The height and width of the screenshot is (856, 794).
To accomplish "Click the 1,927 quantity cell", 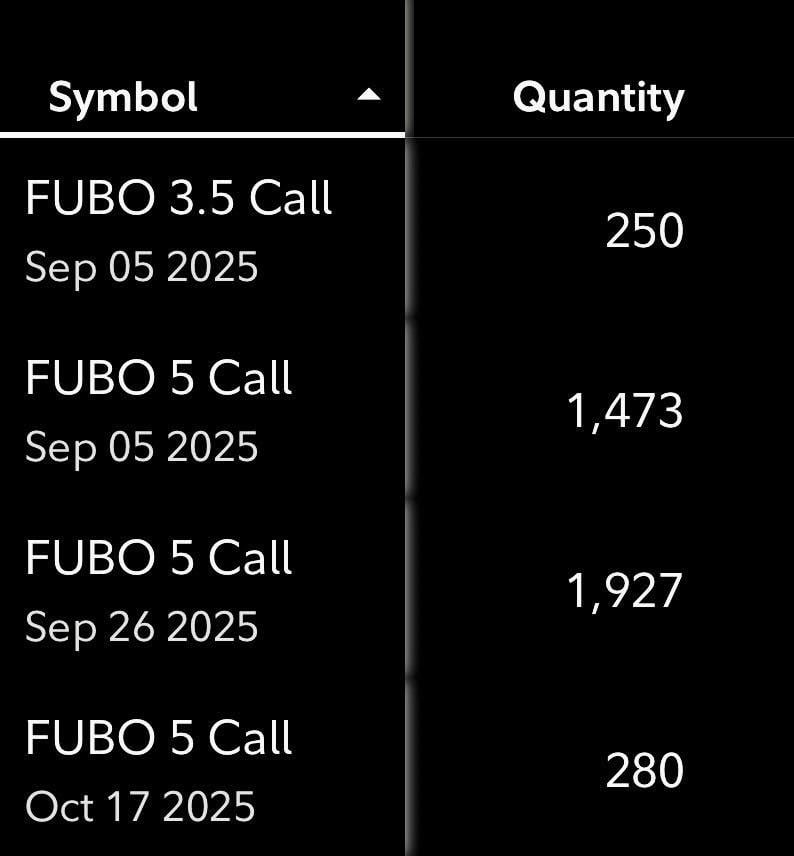I will pos(625,591).
